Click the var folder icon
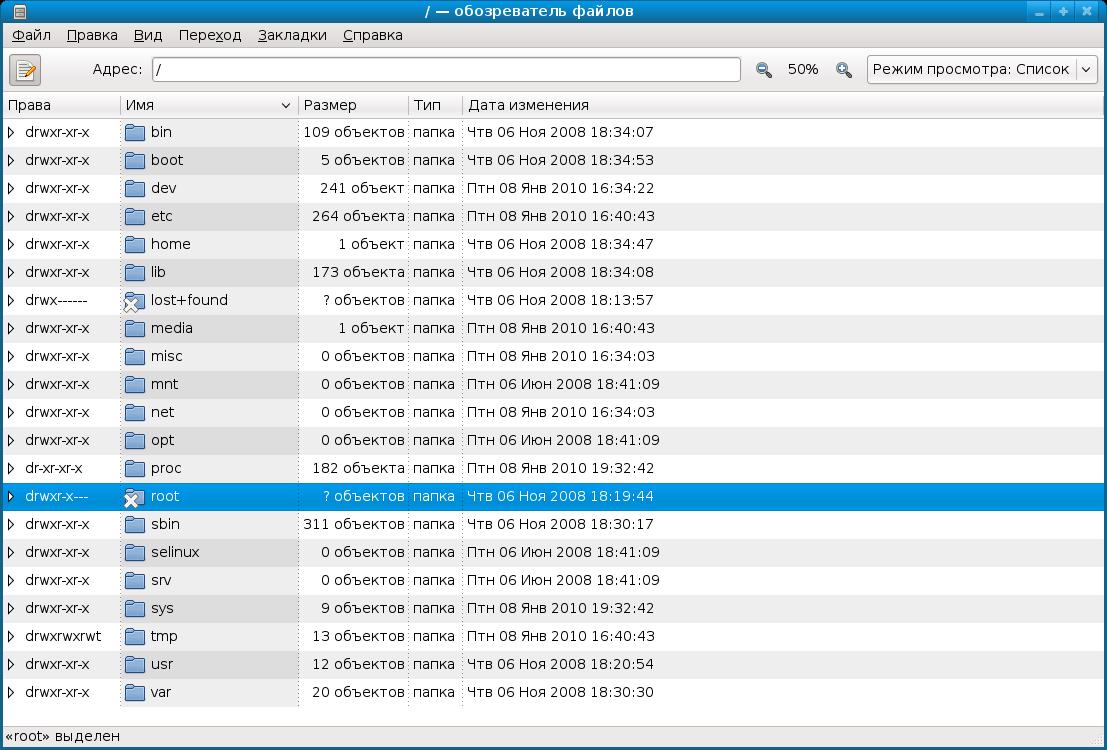The height and width of the screenshot is (750, 1107). coord(135,693)
